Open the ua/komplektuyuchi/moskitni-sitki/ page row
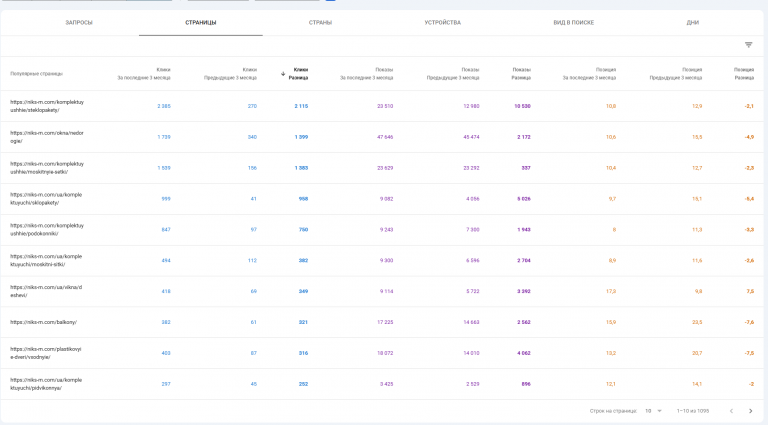The height and width of the screenshot is (425, 768). point(382,260)
